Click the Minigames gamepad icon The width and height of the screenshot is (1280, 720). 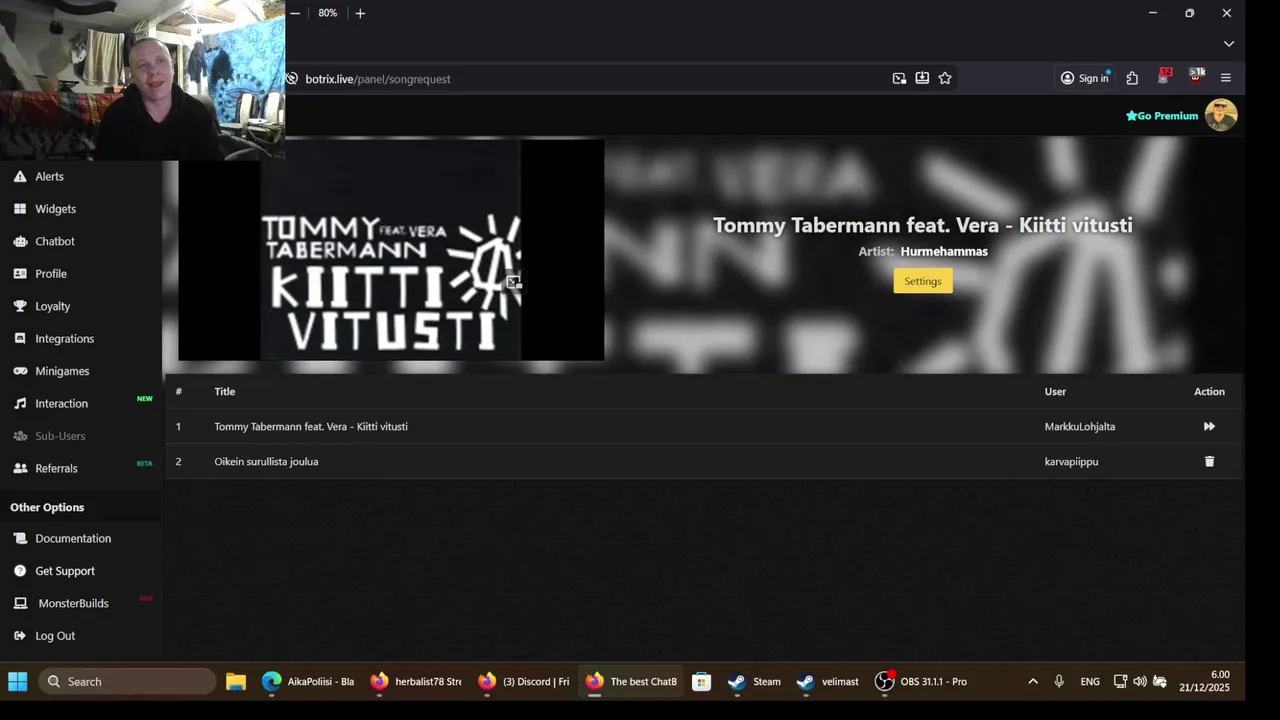20,371
